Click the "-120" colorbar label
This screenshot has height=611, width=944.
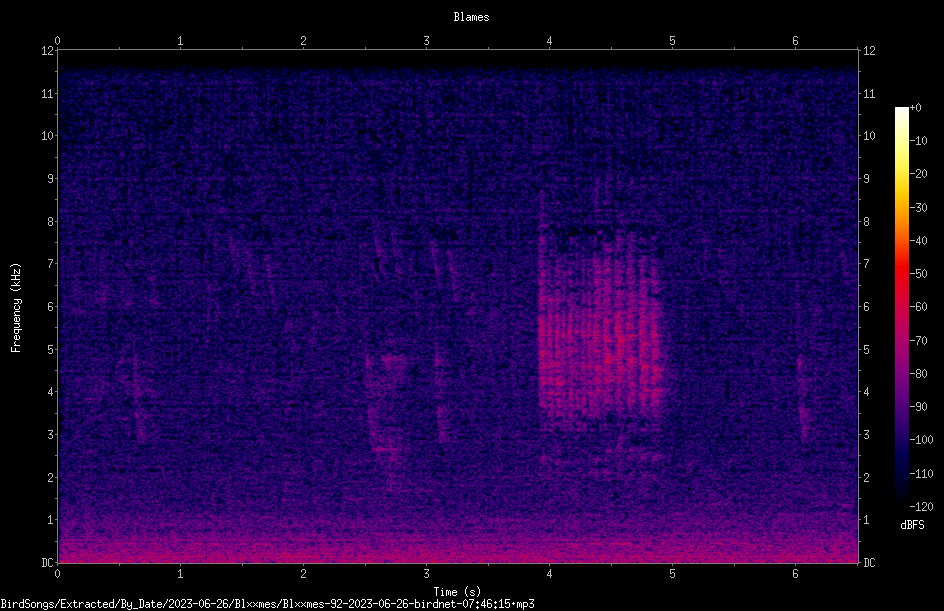(x=921, y=507)
